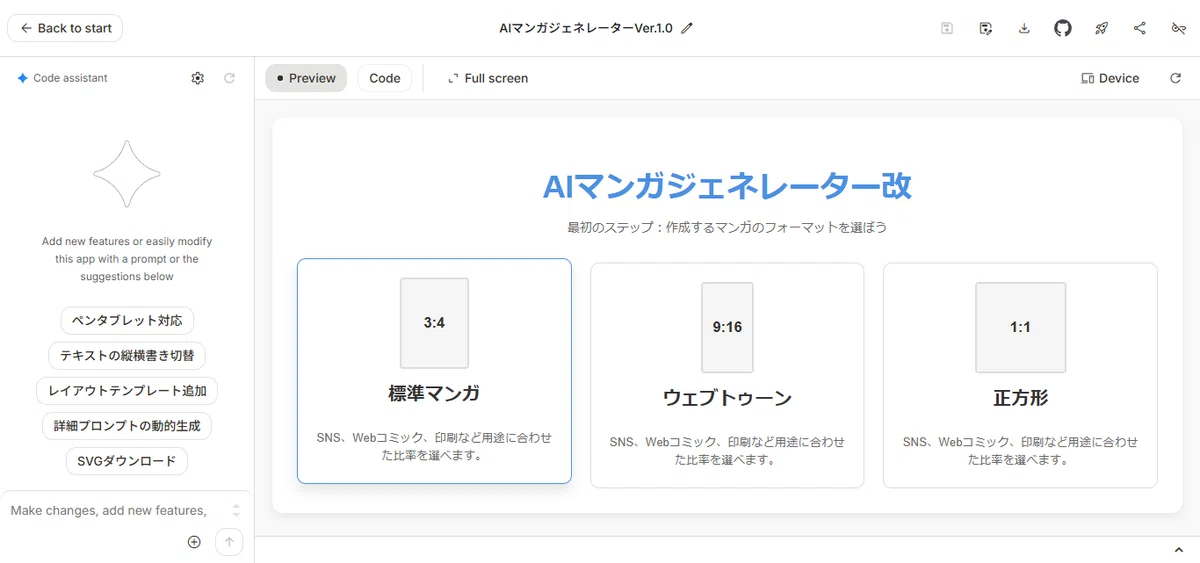Click the AIマンガジェネレーター改 heading

click(727, 187)
